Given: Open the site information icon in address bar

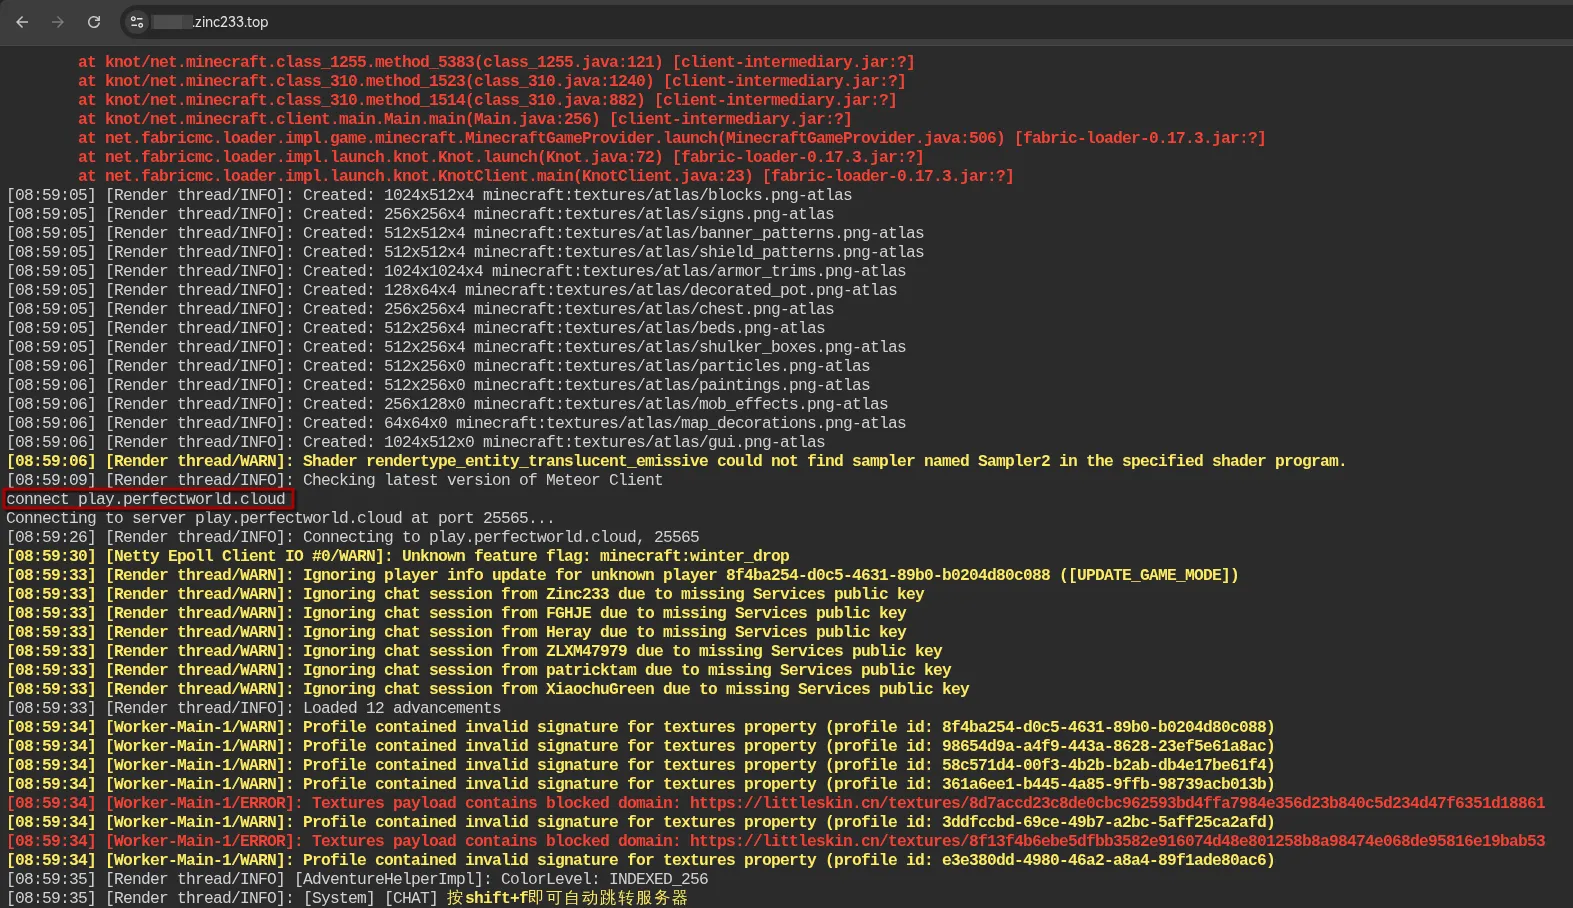Looking at the screenshot, I should click(x=137, y=22).
